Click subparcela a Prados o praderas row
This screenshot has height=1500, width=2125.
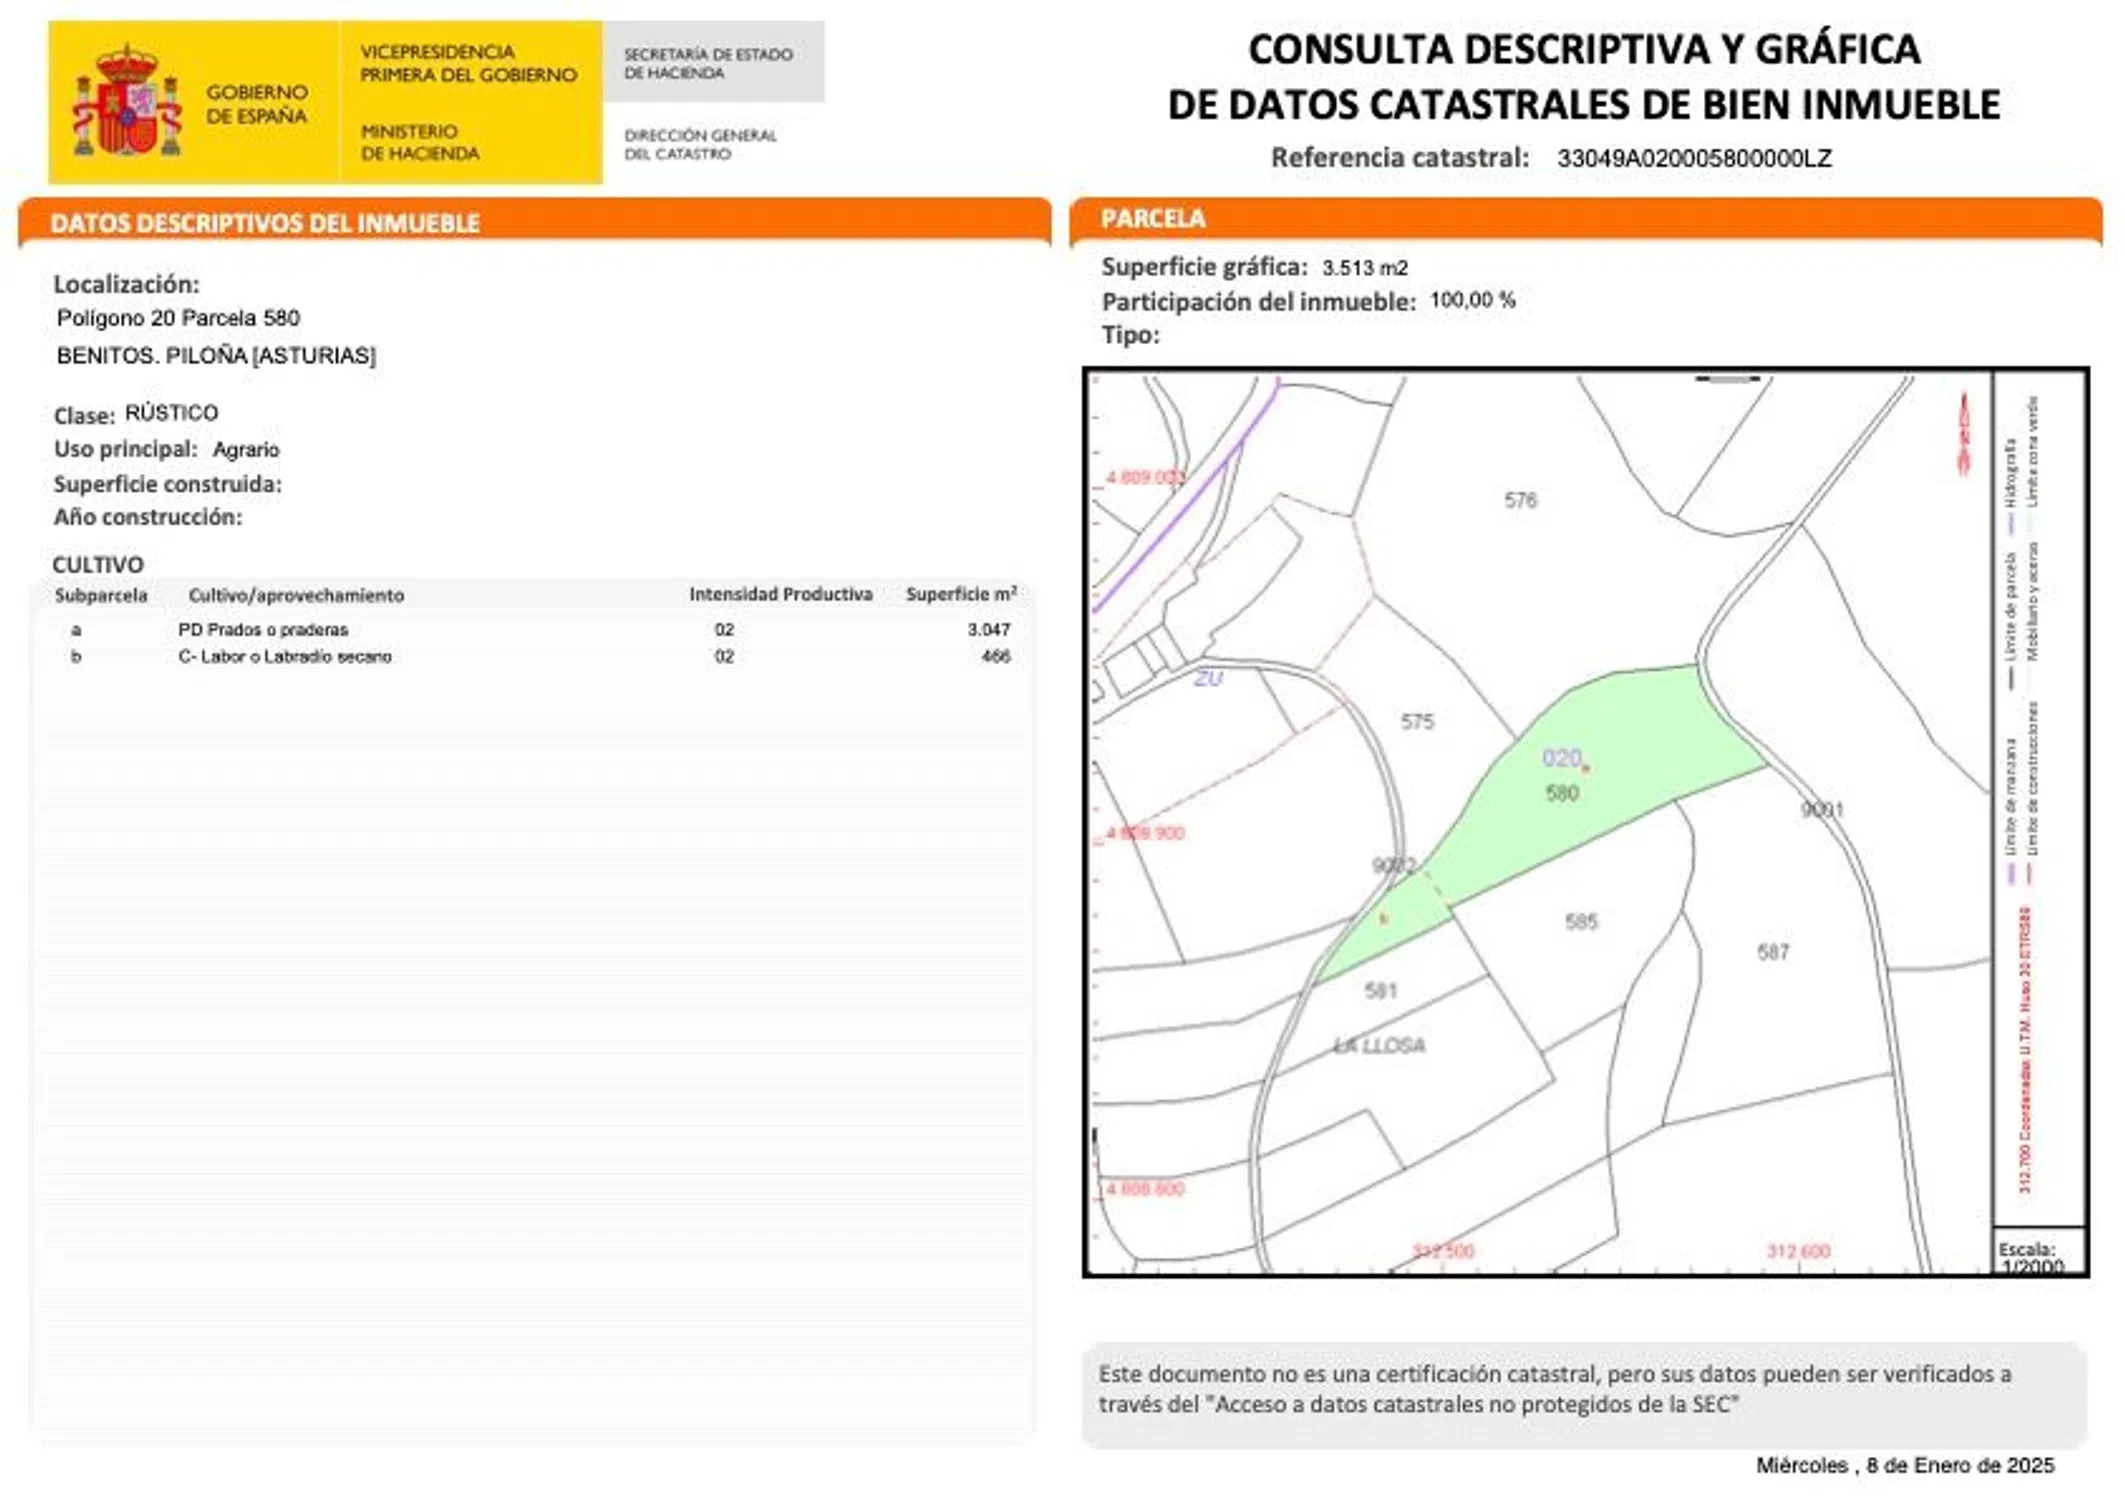(x=263, y=629)
